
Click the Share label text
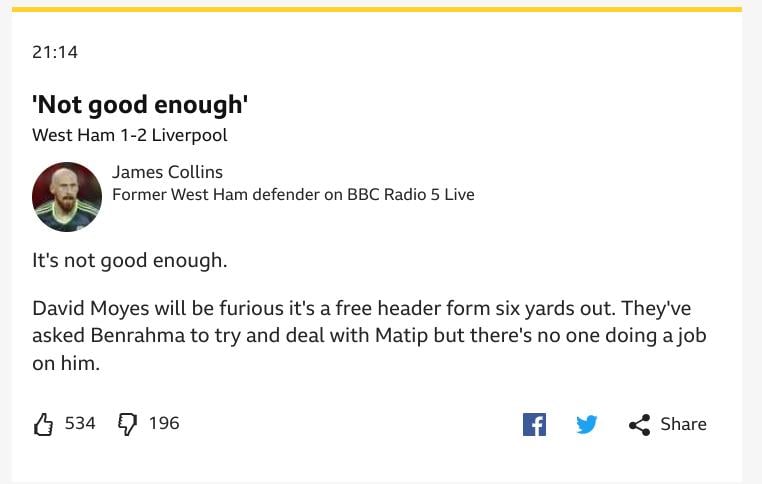[x=683, y=424]
